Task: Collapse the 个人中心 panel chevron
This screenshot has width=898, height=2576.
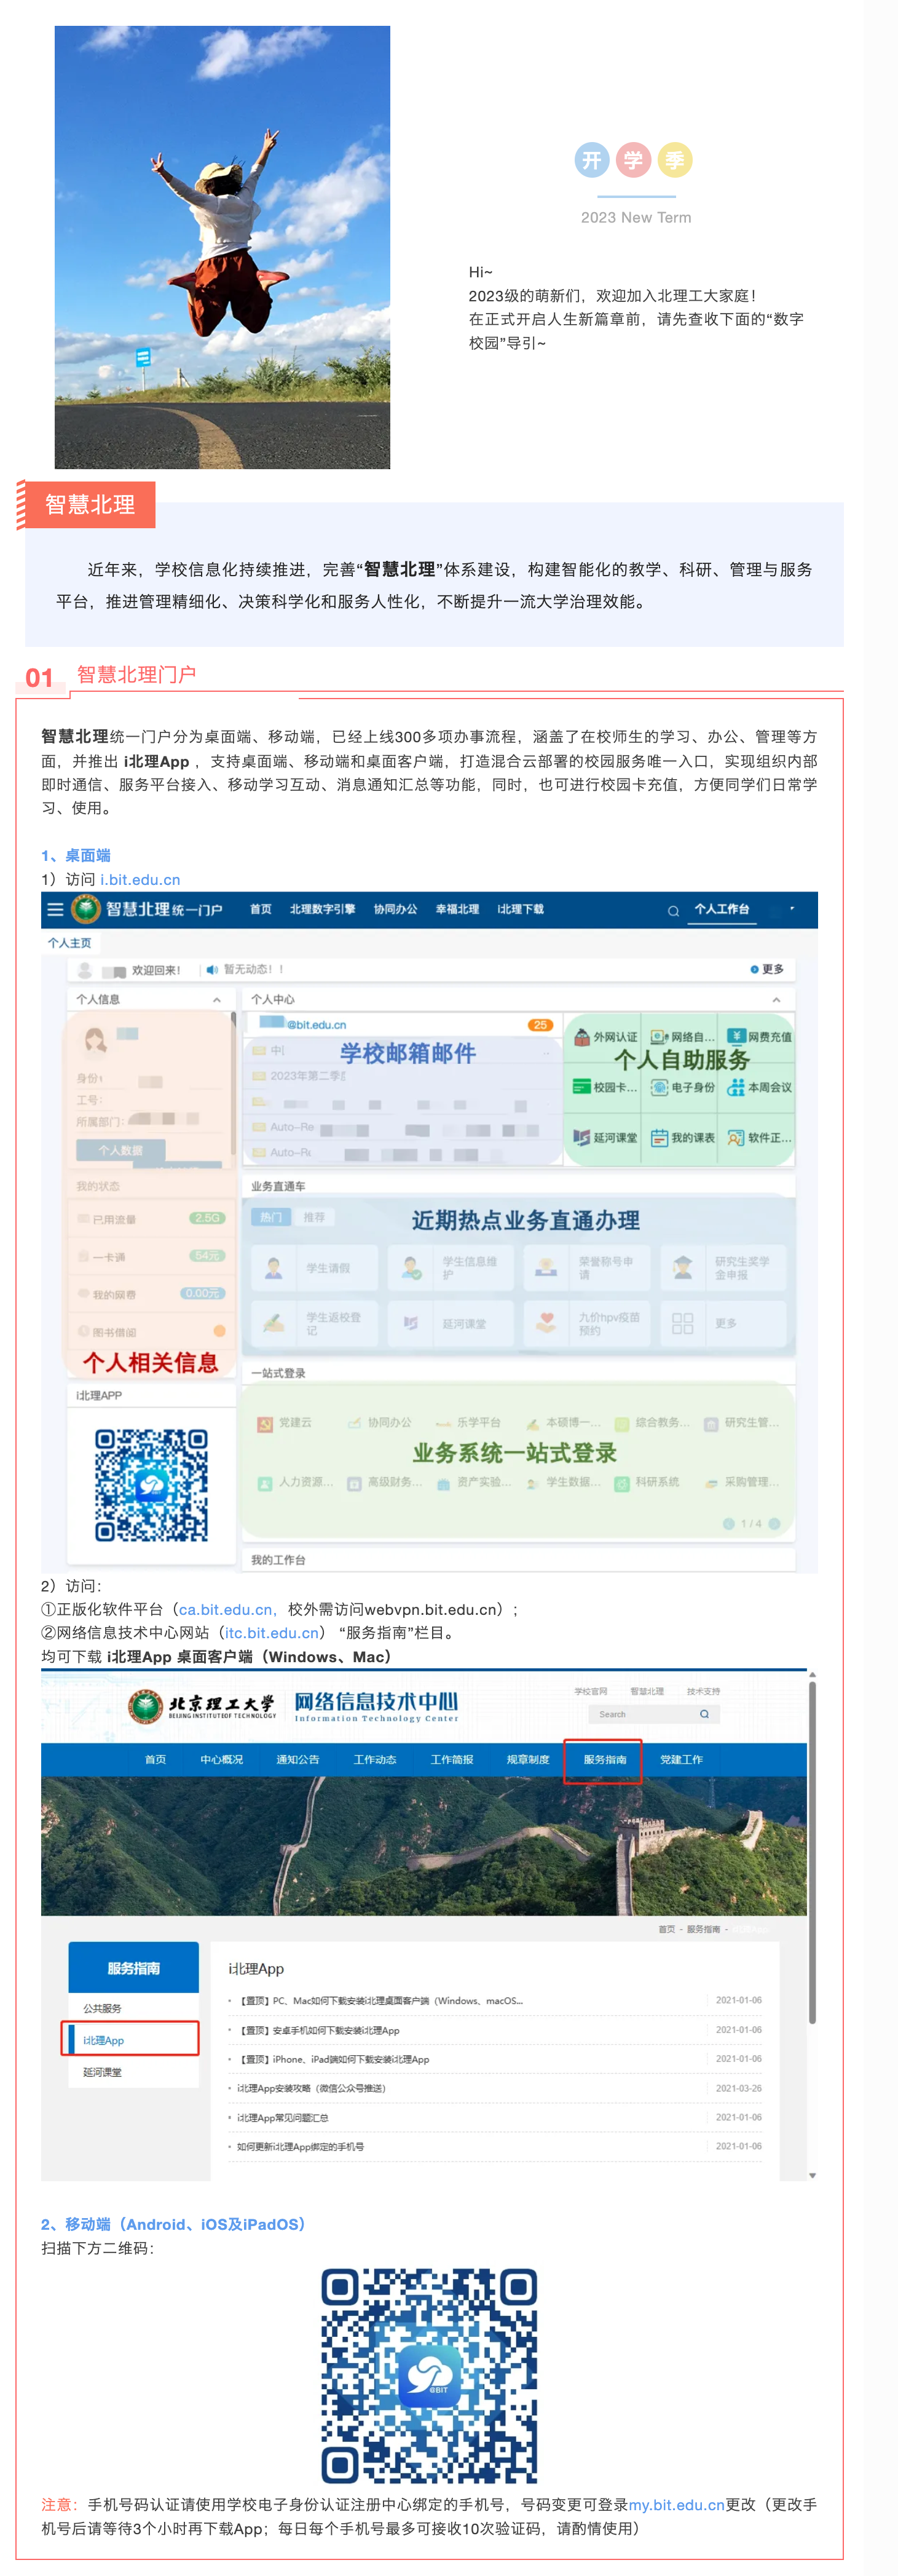Action: pyautogui.click(x=776, y=999)
